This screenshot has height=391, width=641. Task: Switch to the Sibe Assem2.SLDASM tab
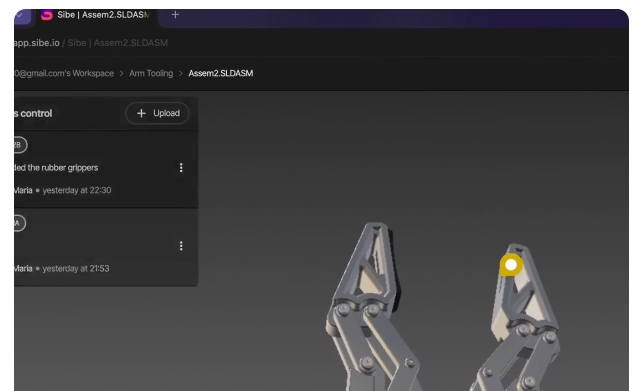[x=96, y=15]
